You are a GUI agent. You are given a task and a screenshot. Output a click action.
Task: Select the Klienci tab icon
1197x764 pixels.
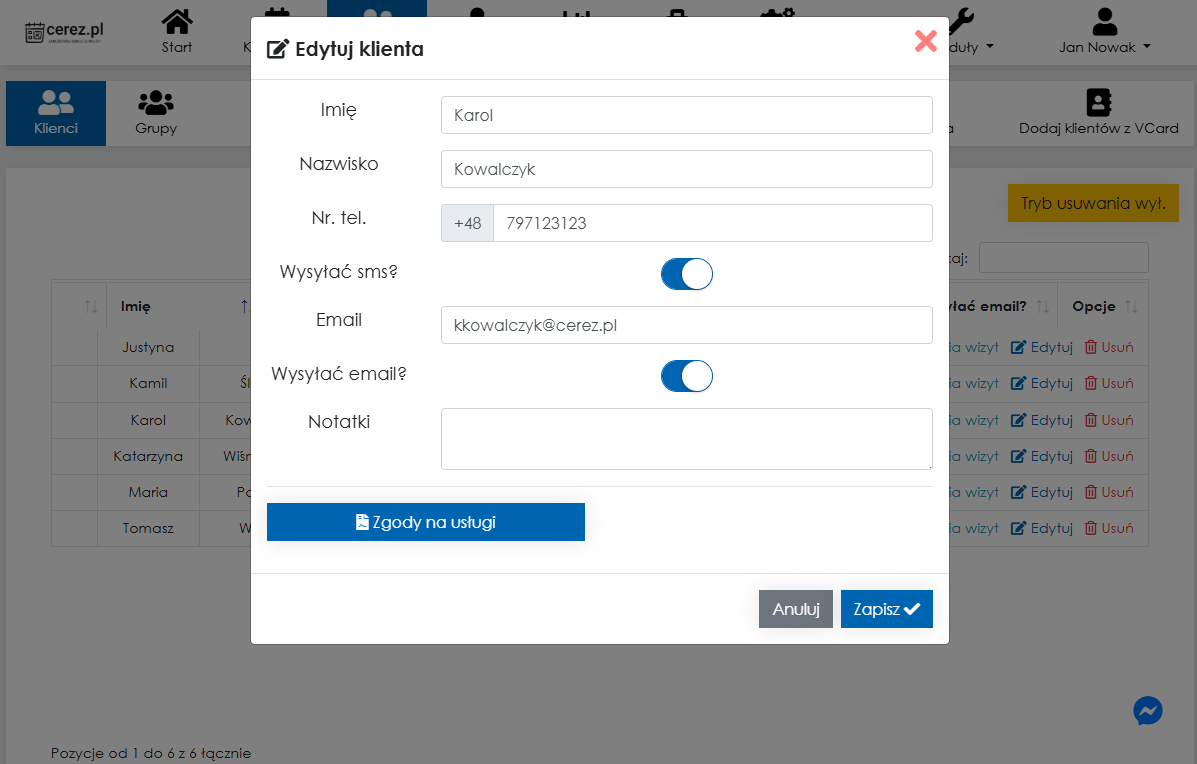56,103
